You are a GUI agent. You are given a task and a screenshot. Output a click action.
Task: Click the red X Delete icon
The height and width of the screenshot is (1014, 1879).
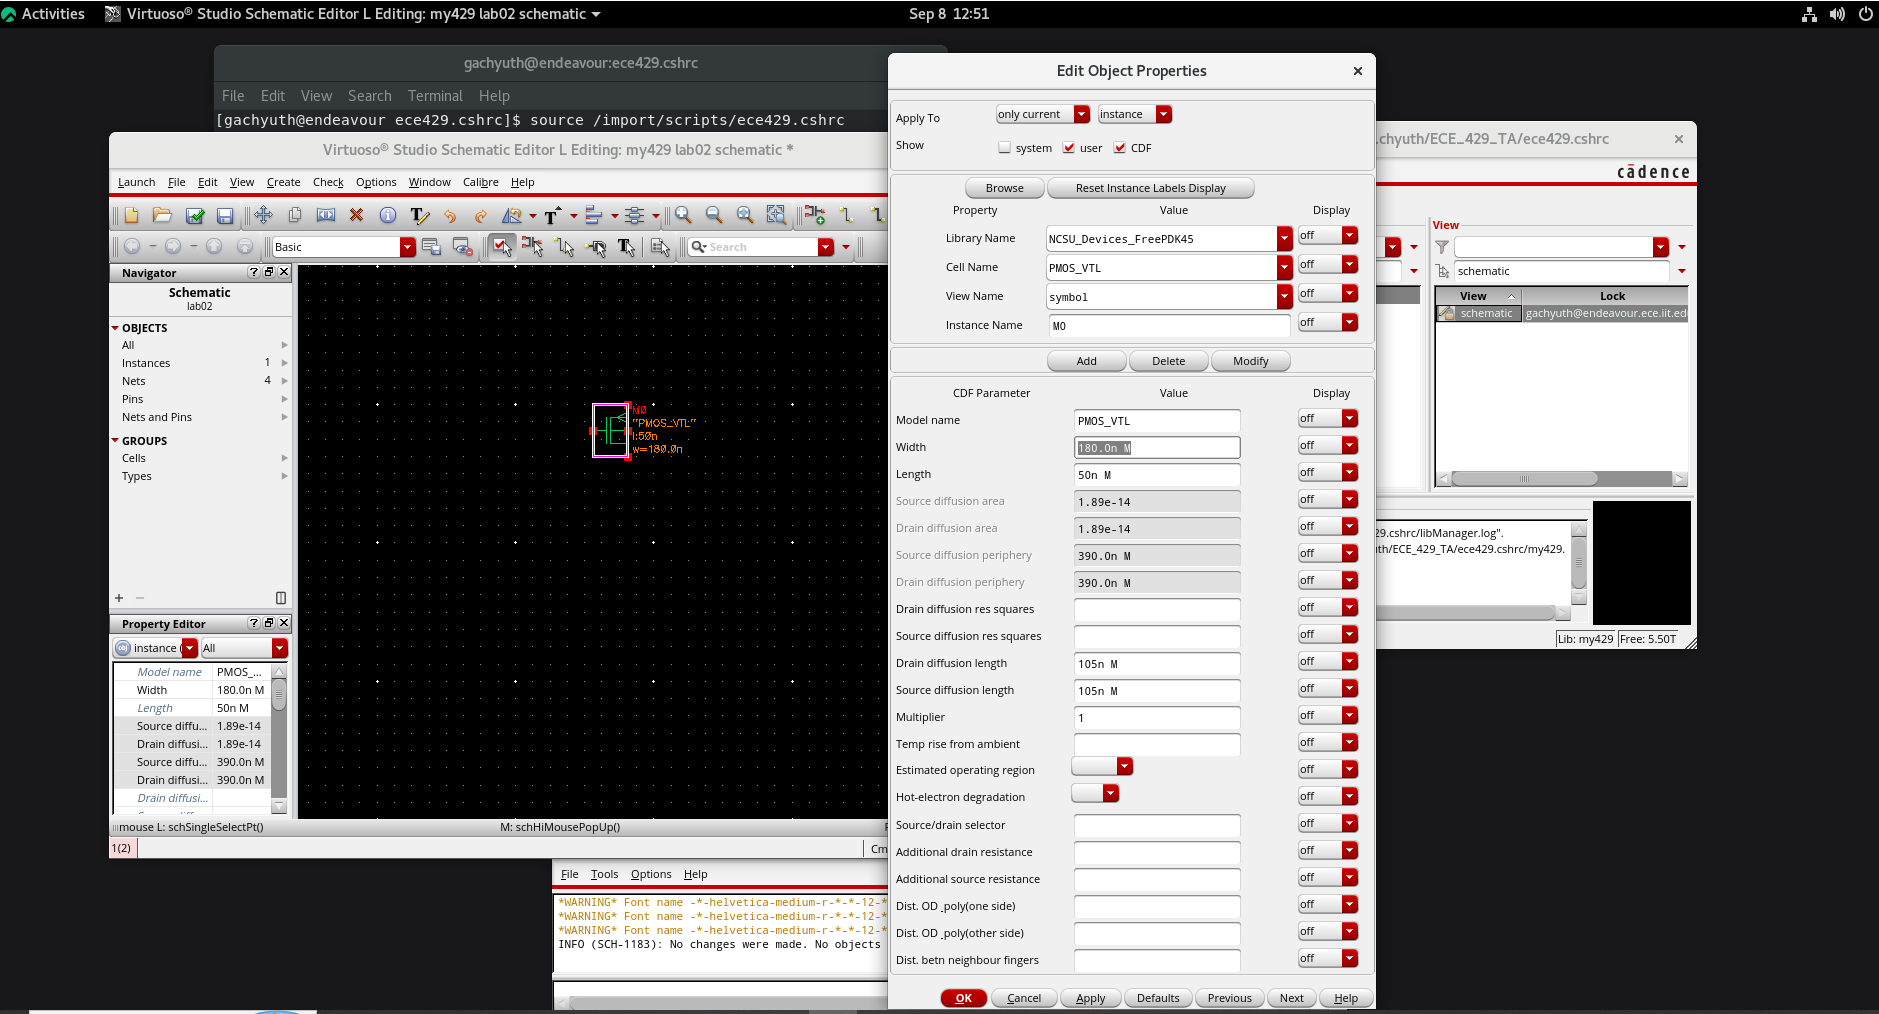click(356, 215)
